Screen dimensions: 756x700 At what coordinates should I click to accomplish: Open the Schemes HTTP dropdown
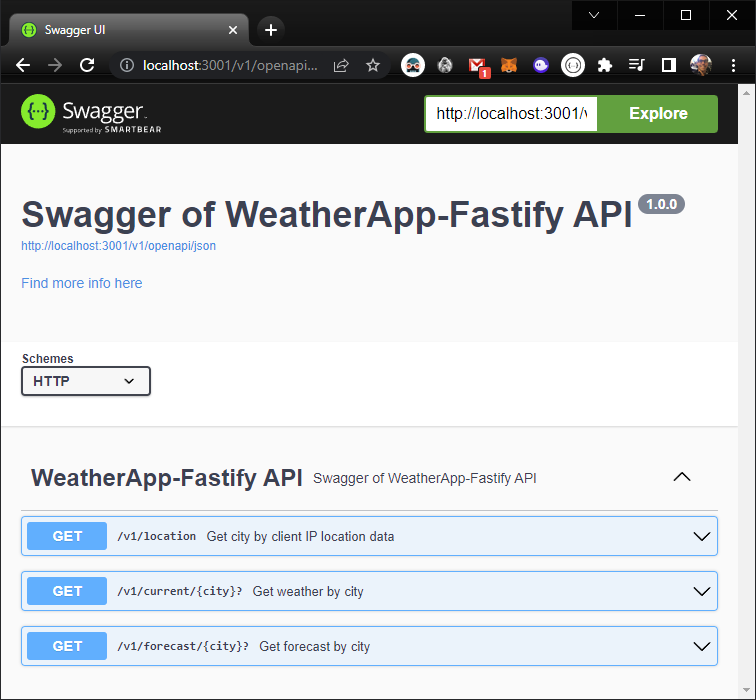[x=86, y=381]
